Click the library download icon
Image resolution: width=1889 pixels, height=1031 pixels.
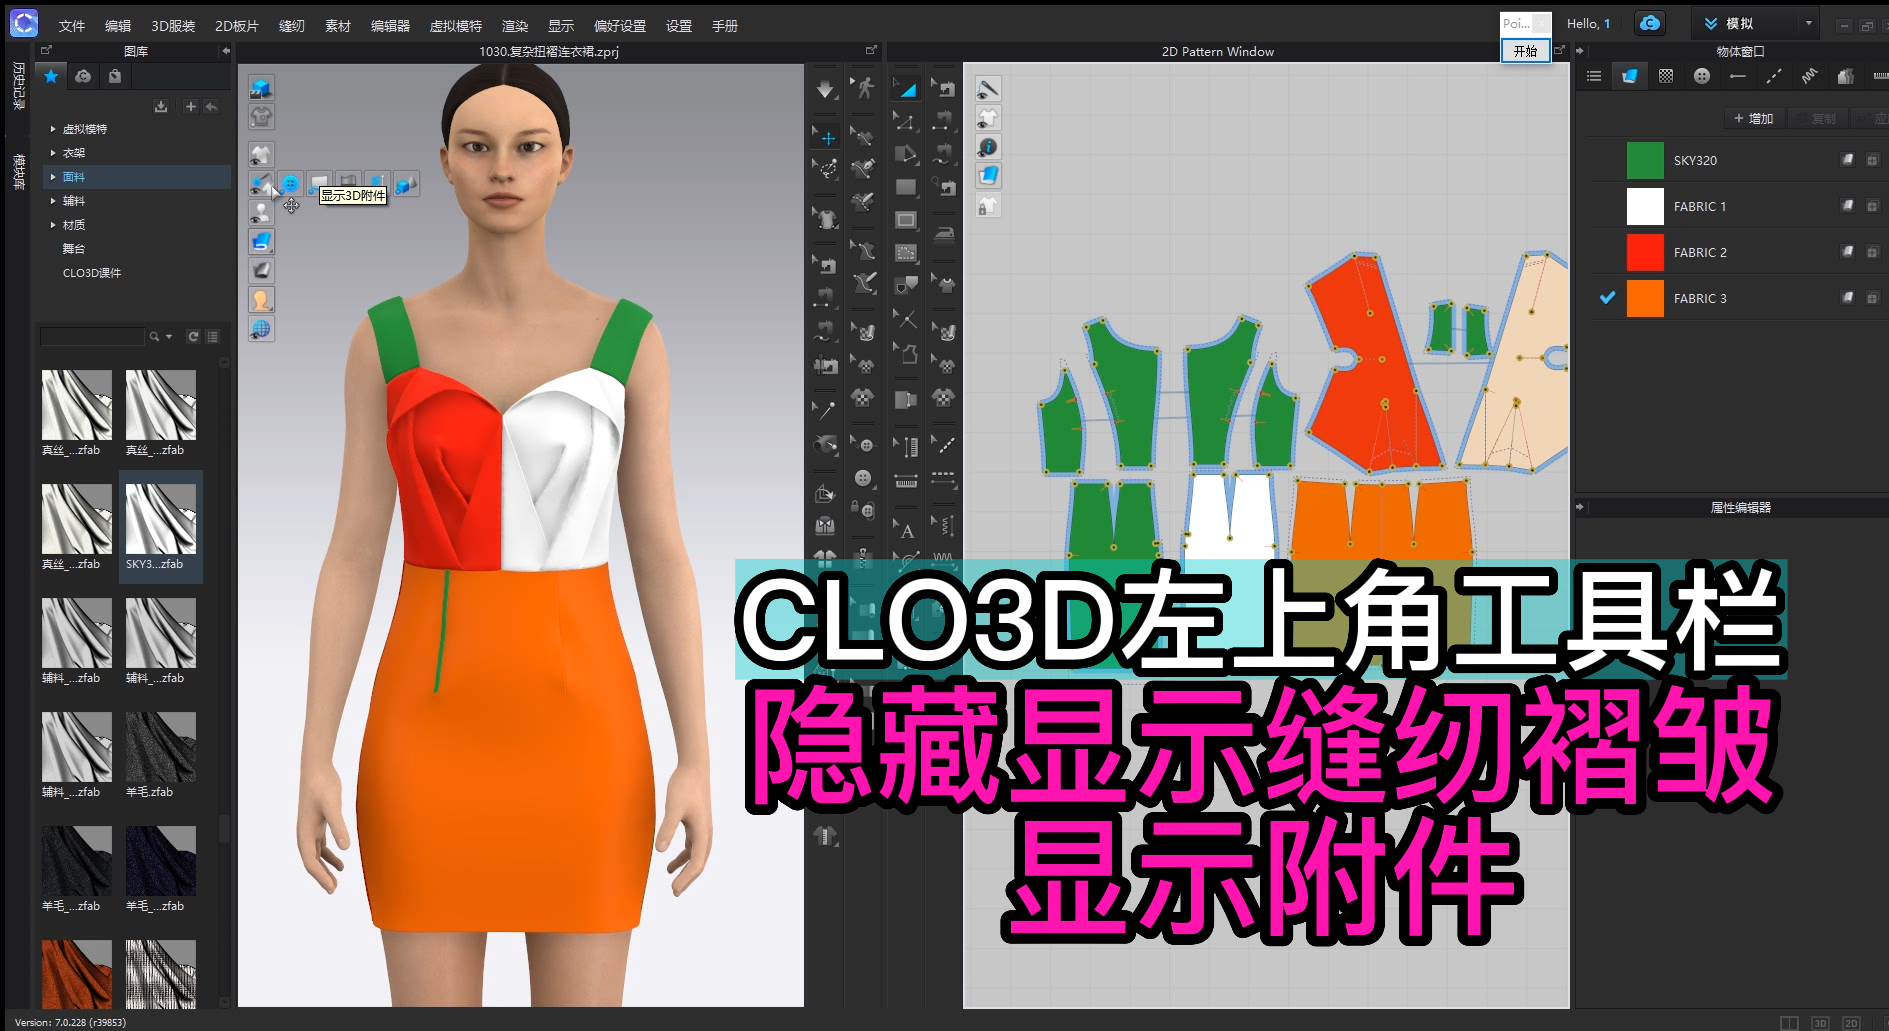(x=161, y=106)
